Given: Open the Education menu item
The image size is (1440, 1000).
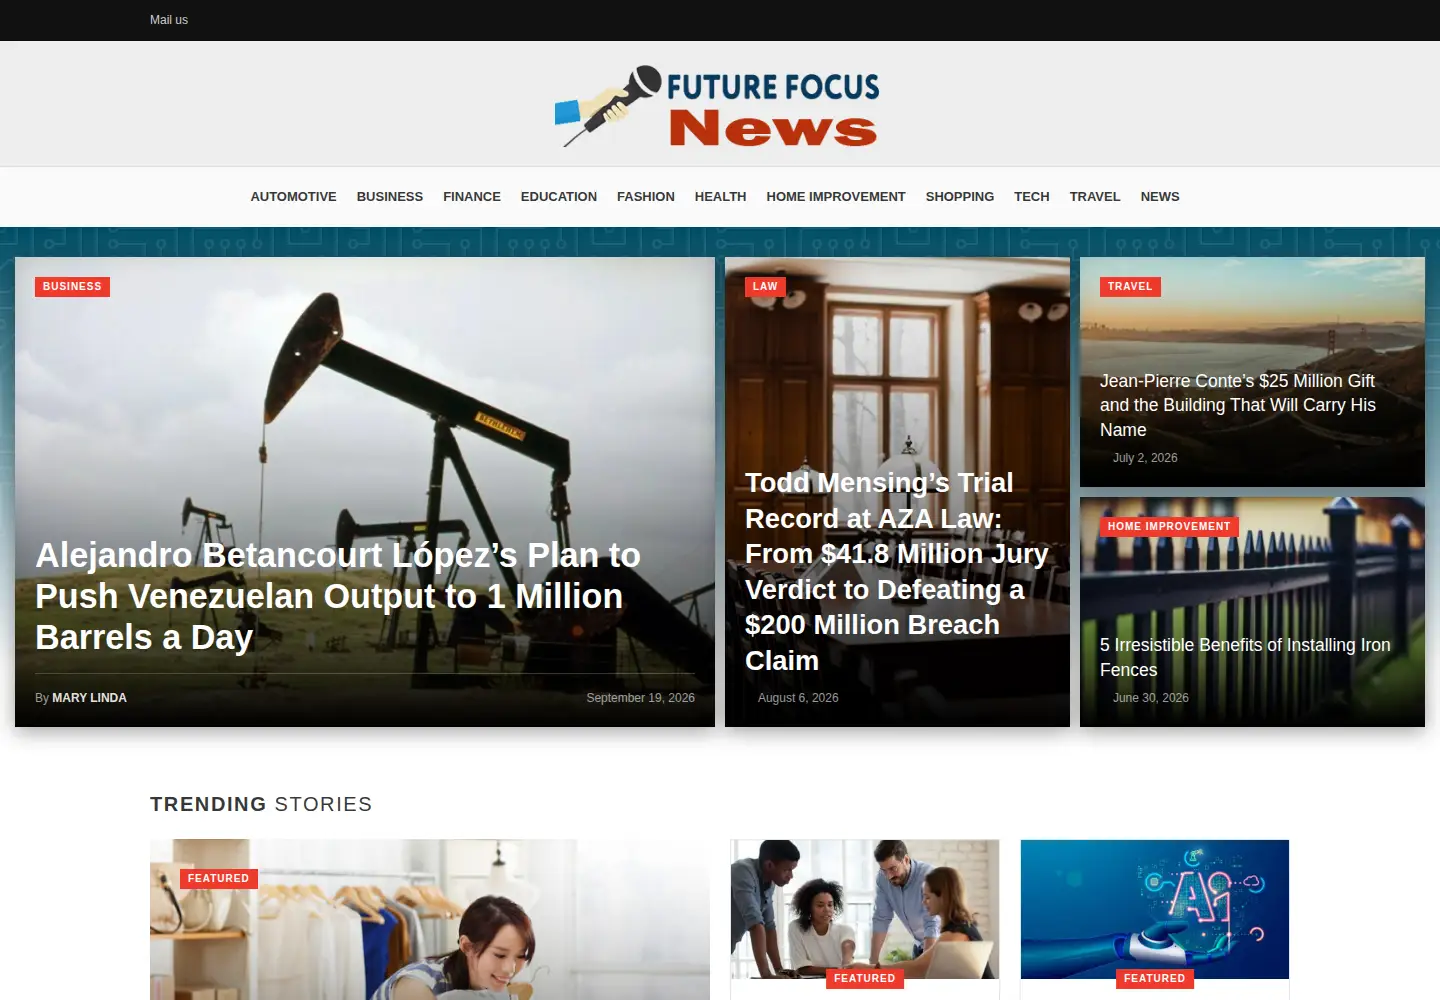Looking at the screenshot, I should [559, 197].
